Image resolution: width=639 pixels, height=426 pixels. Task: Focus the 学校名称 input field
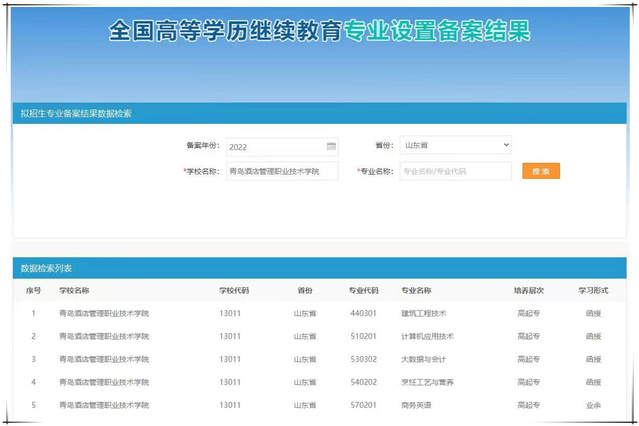pyautogui.click(x=282, y=171)
